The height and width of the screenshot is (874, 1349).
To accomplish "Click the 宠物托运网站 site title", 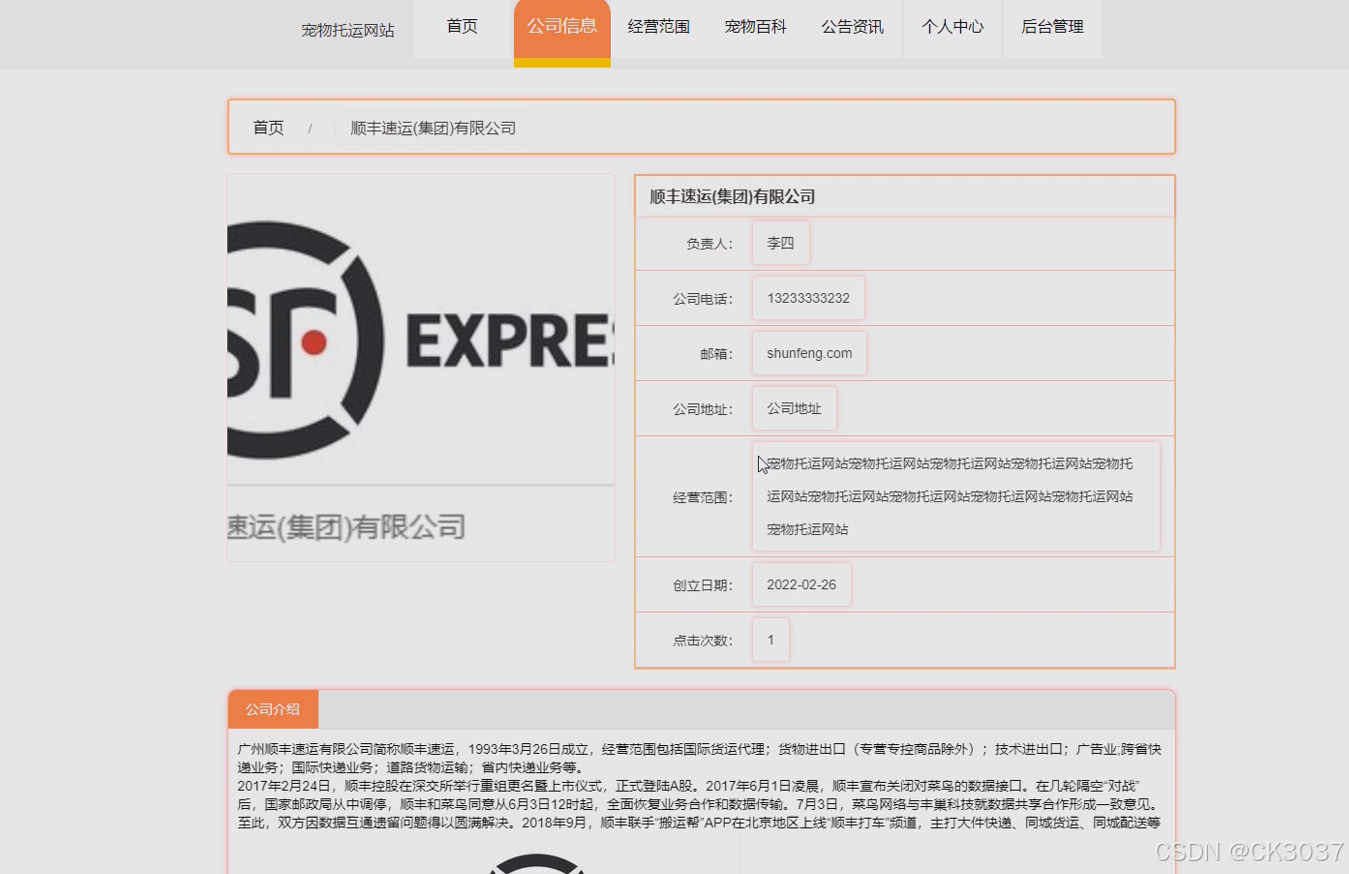I will click(348, 30).
